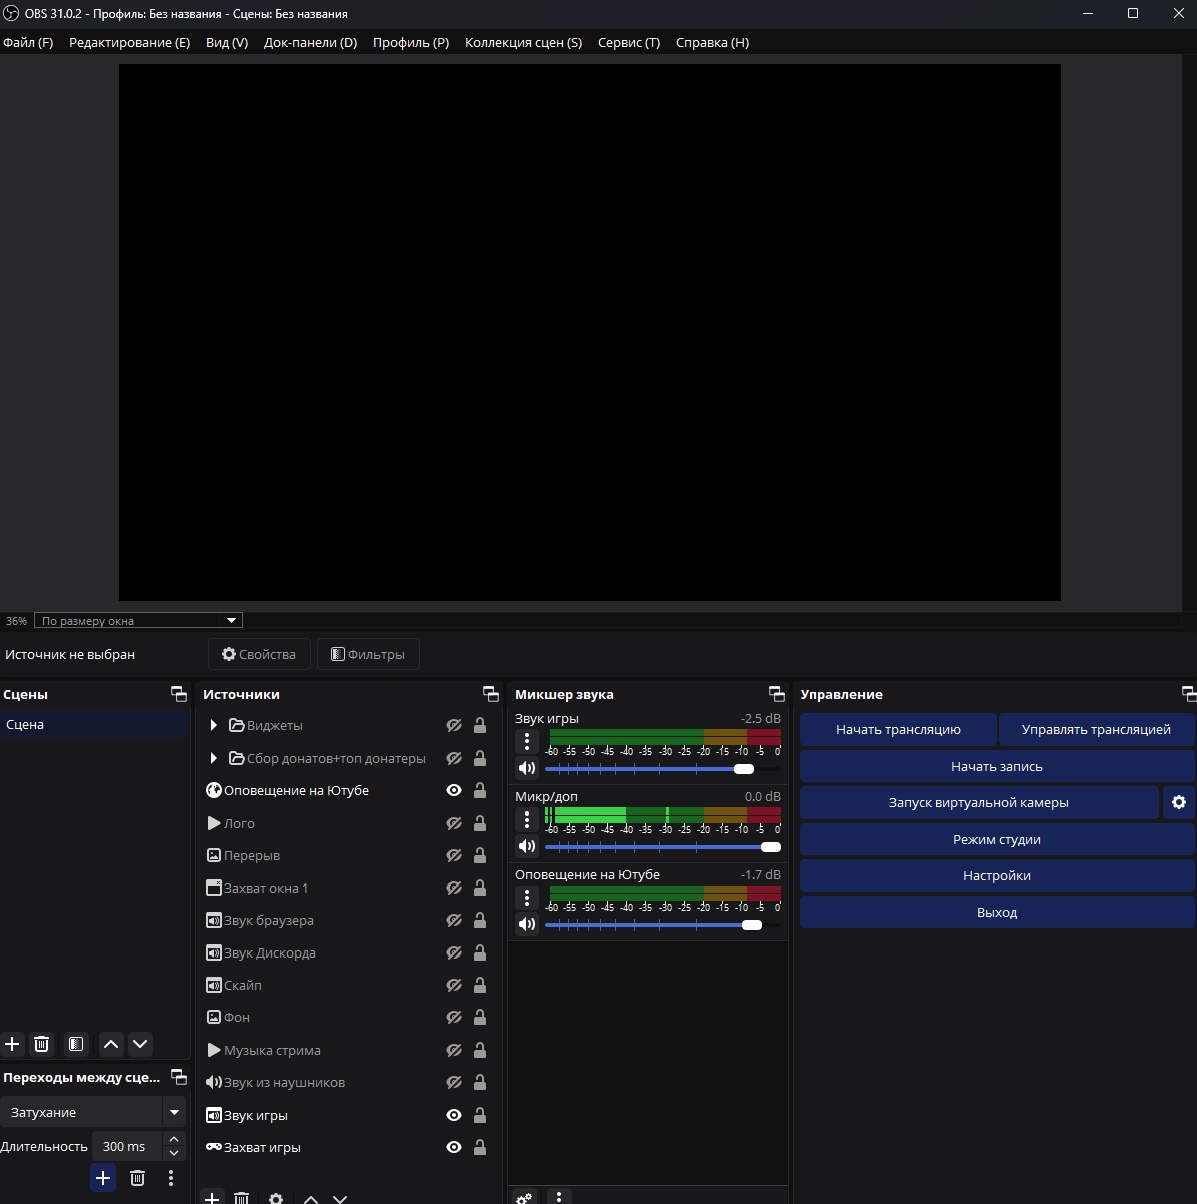Remove transition with trash icon
This screenshot has height=1204, width=1197.
click(138, 1178)
